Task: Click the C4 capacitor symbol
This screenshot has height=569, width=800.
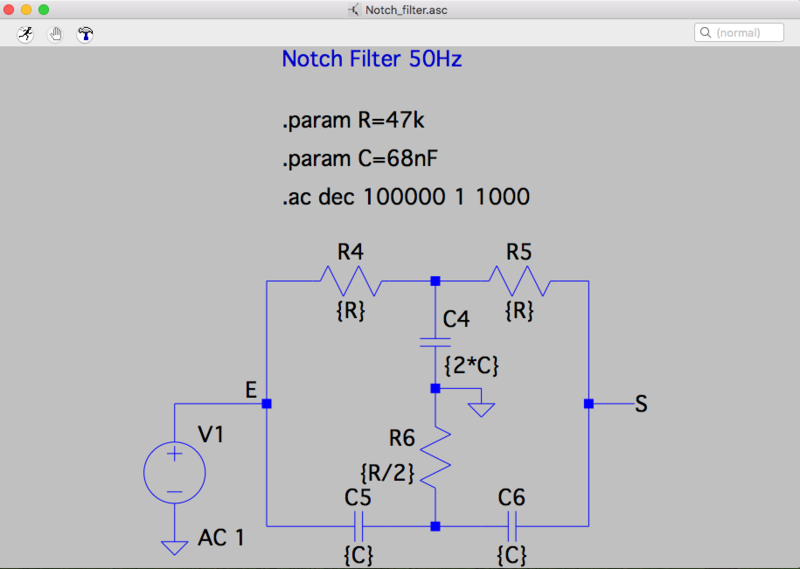Action: click(435, 342)
